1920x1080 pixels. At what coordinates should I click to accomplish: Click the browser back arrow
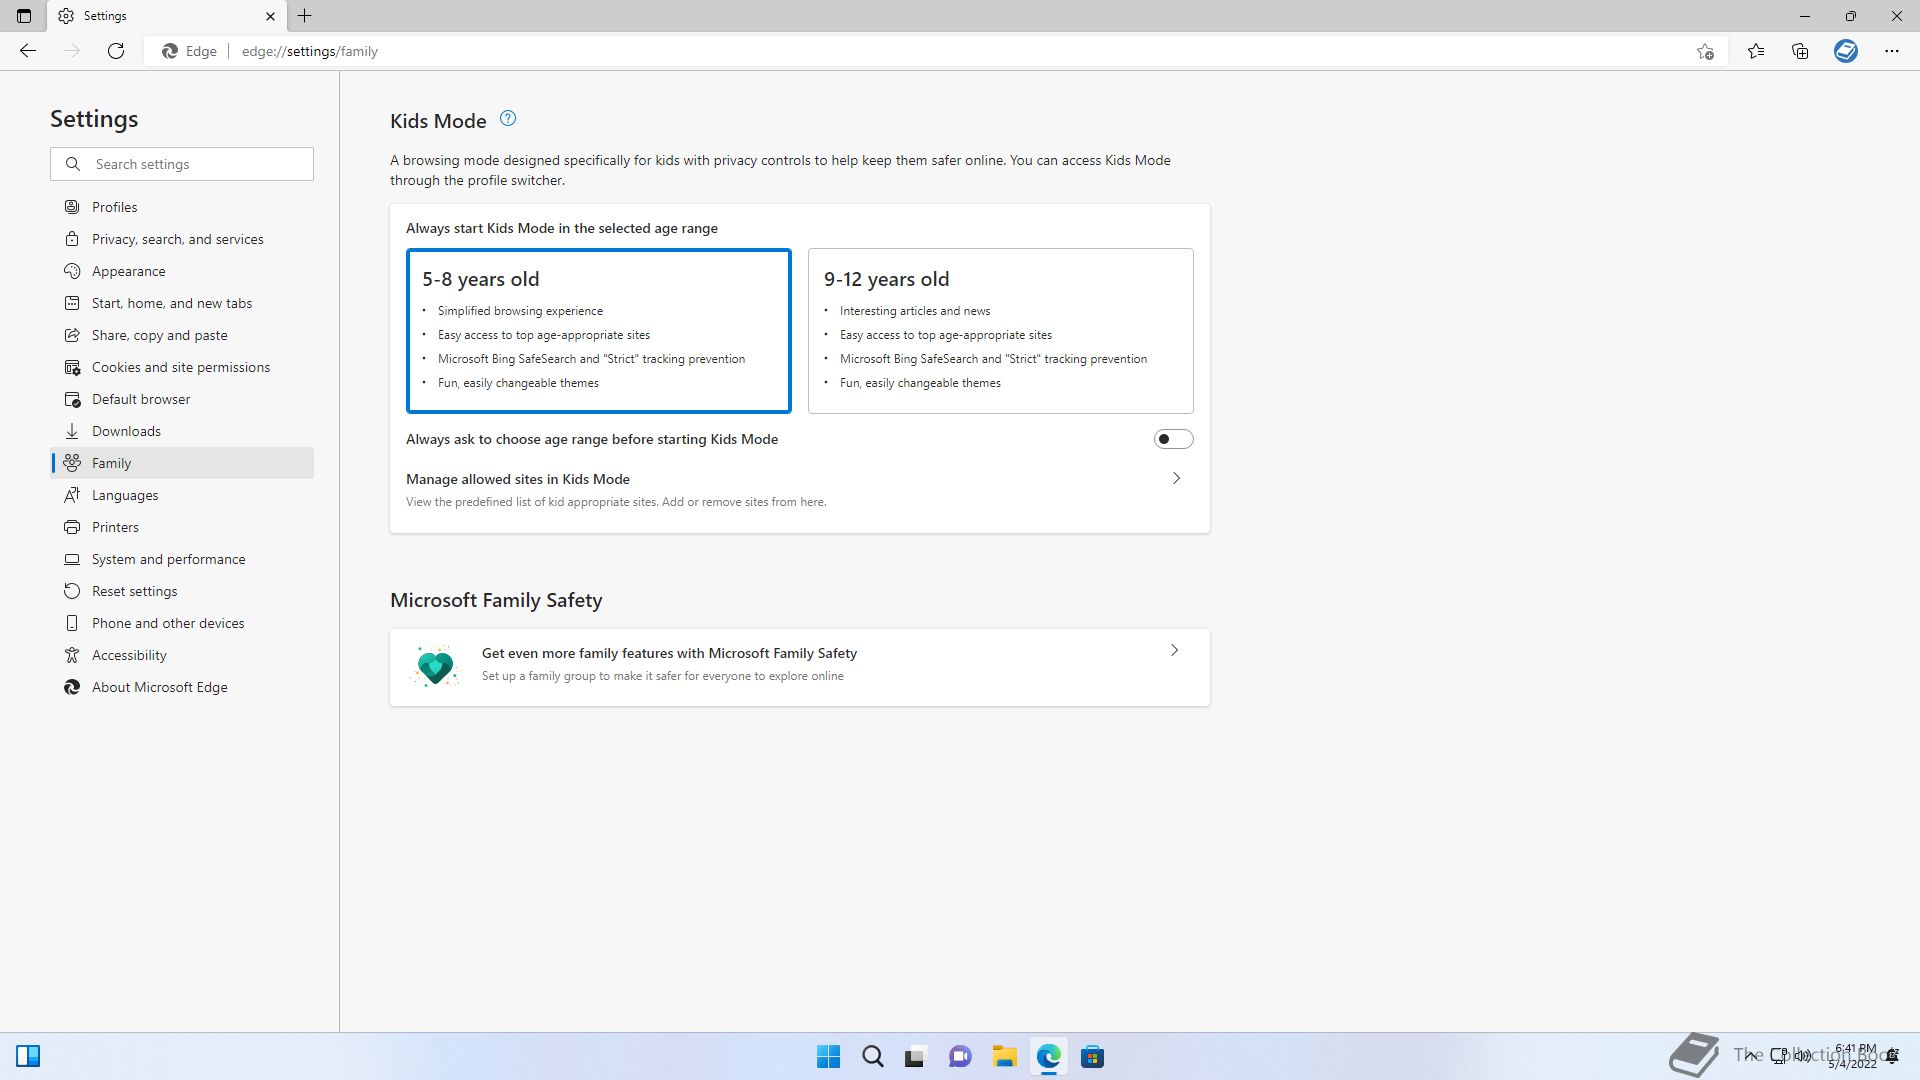click(28, 51)
